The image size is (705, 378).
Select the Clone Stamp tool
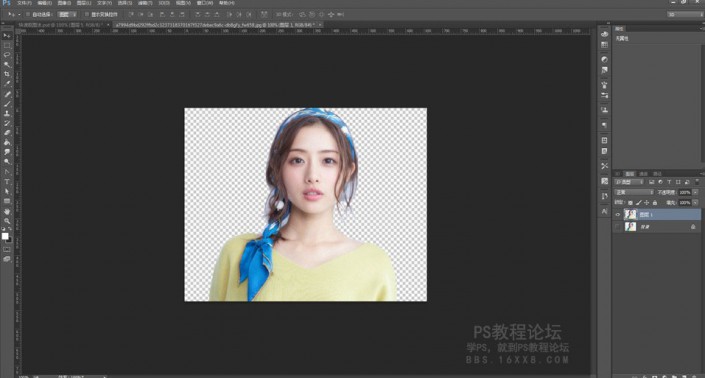tap(7, 113)
